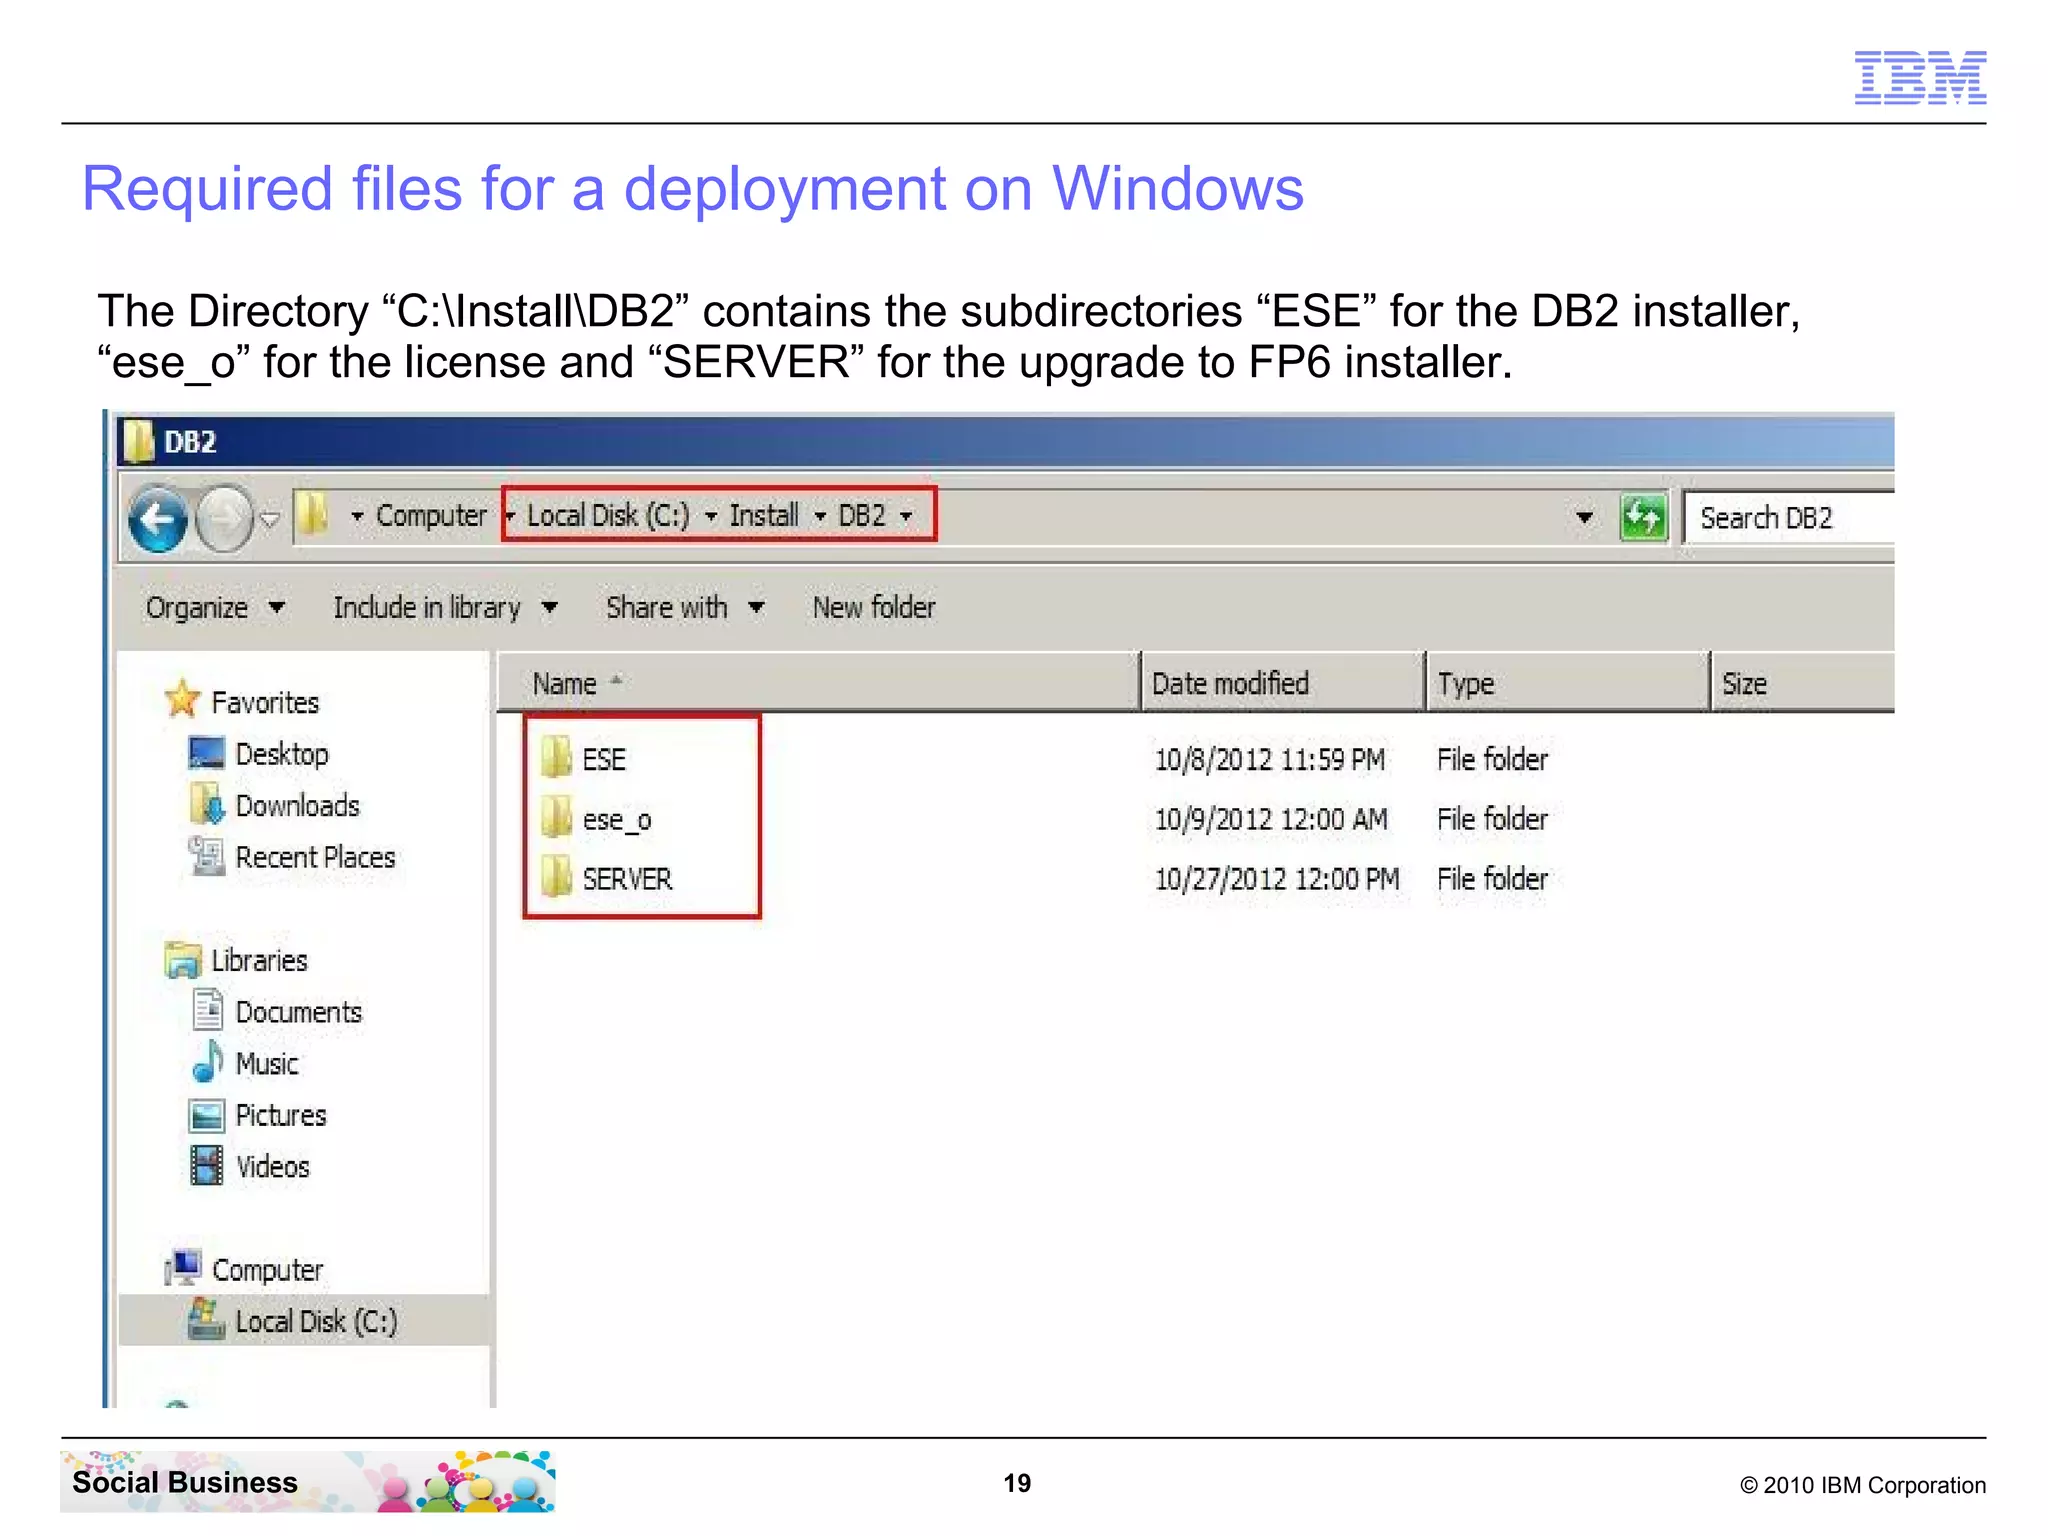Image resolution: width=2048 pixels, height=1536 pixels.
Task: Click File folder type in SERVER row
Action: pyautogui.click(x=1492, y=880)
